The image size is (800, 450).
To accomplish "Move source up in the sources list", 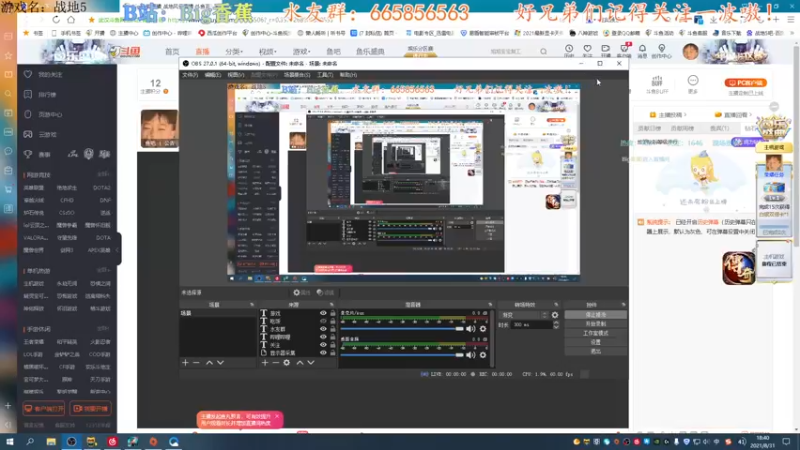I will (x=300, y=362).
